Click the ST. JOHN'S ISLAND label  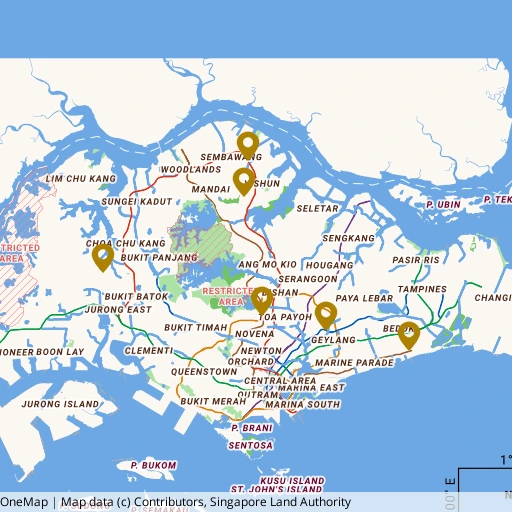(x=277, y=489)
